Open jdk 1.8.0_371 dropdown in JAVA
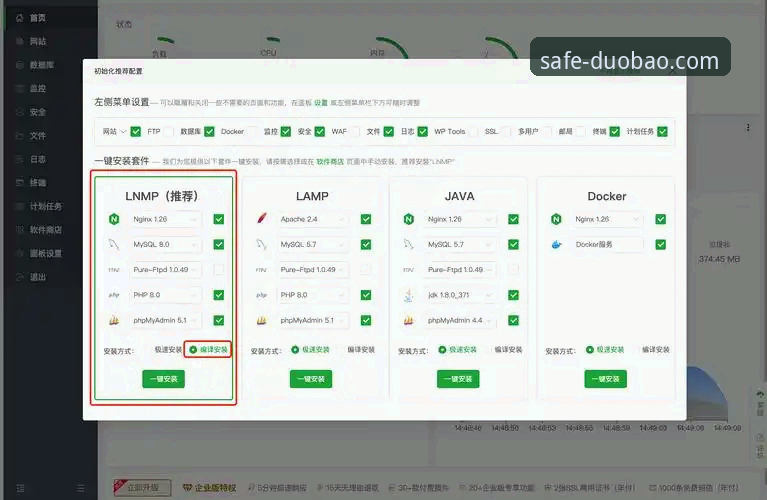The image size is (767, 500). click(x=459, y=295)
